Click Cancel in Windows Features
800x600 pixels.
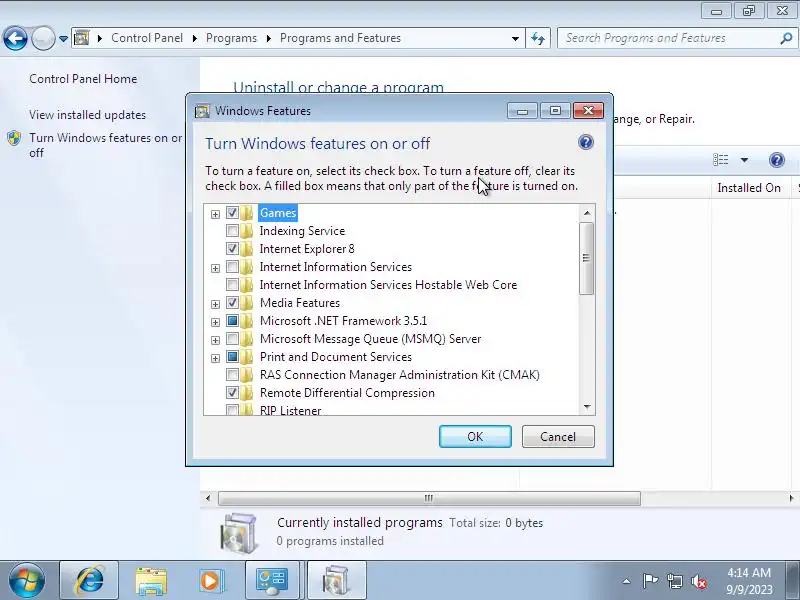pyautogui.click(x=558, y=437)
